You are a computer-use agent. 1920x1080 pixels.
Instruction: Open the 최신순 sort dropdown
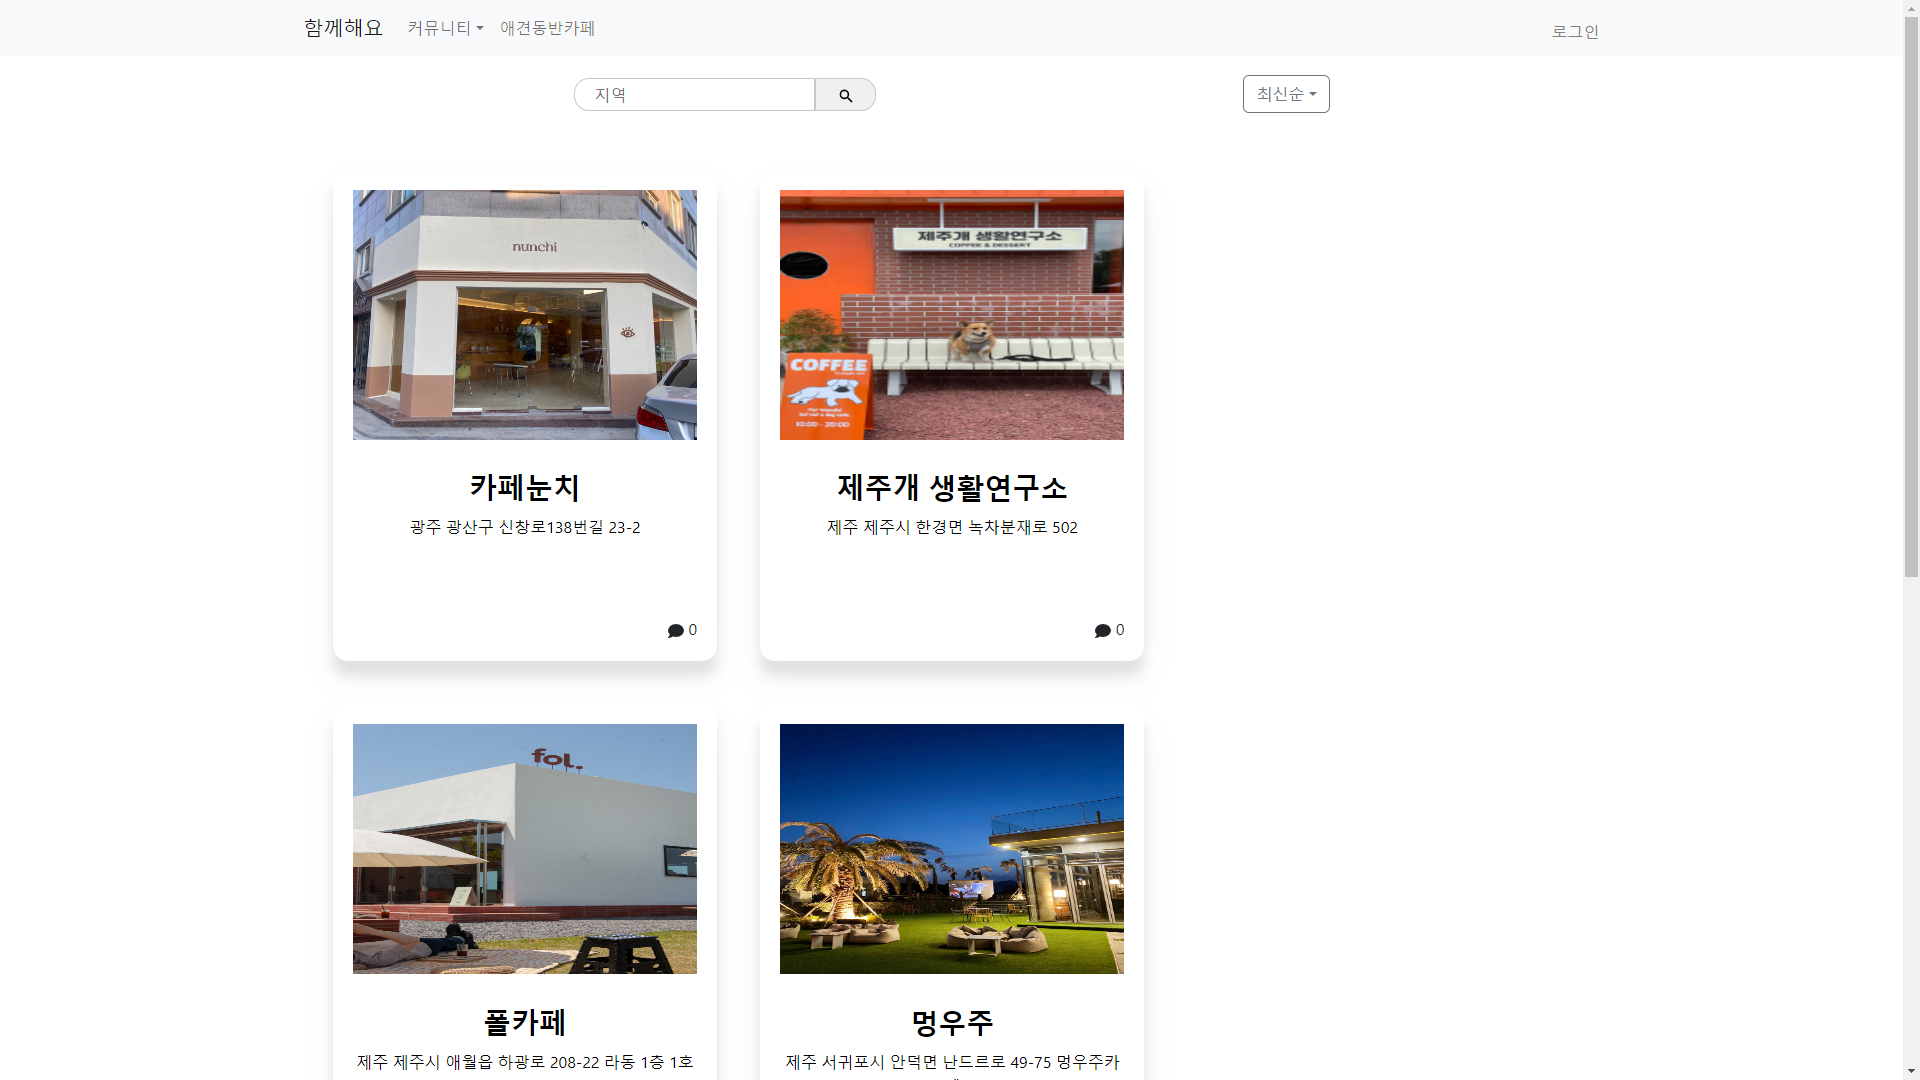(1286, 94)
